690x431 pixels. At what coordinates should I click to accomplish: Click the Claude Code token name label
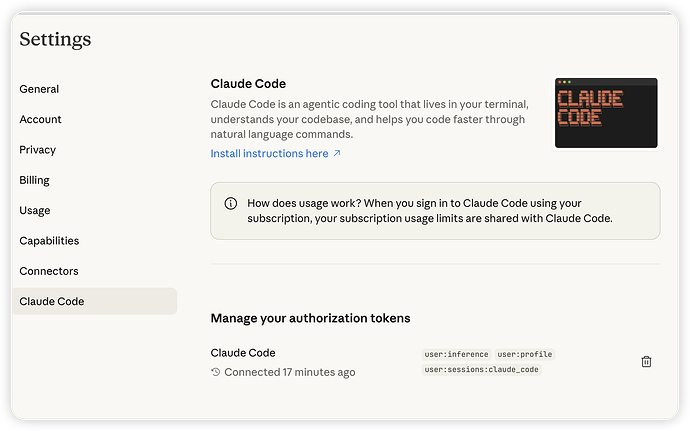click(243, 353)
